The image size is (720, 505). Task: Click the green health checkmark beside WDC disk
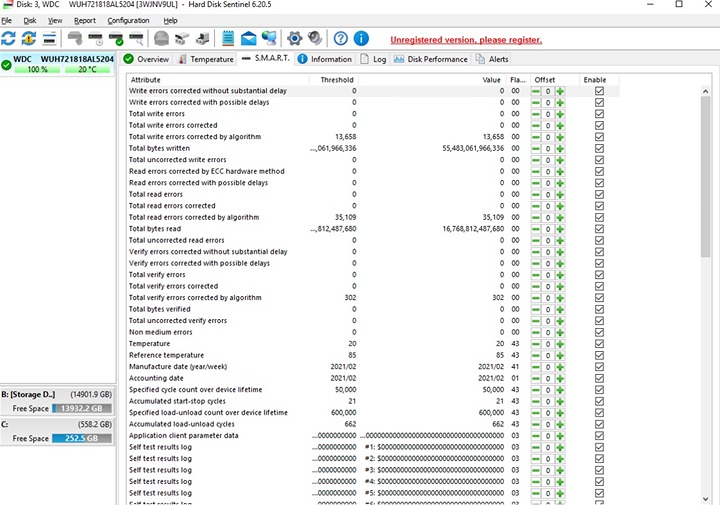pos(6,65)
